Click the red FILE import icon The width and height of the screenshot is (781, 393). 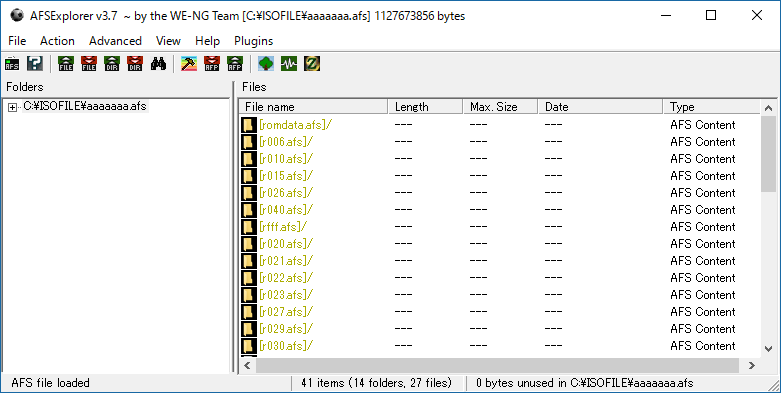(89, 63)
